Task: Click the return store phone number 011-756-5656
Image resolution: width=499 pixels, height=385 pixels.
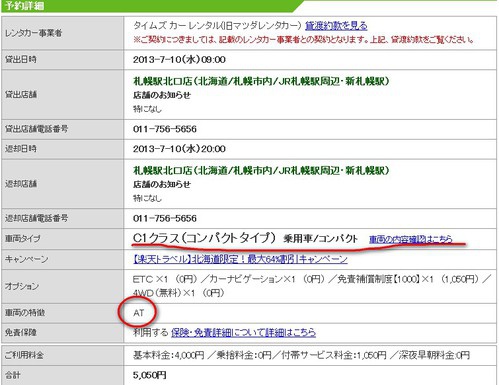Action: coord(165,218)
